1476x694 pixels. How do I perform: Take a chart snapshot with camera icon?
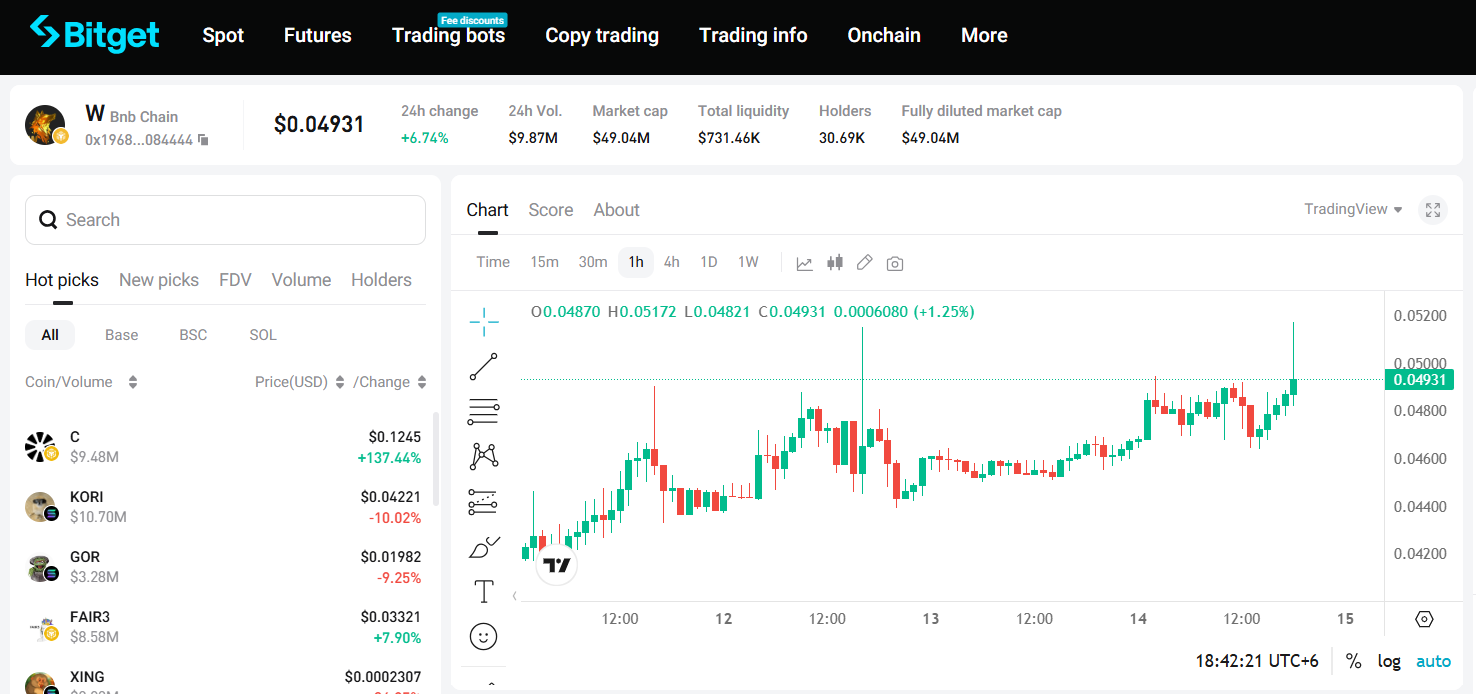895,263
